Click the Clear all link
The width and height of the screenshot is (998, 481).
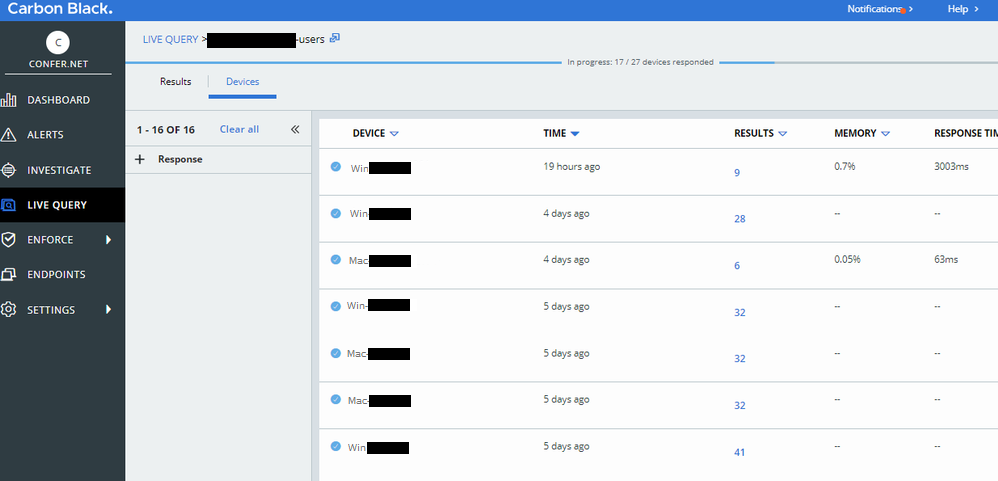click(239, 129)
